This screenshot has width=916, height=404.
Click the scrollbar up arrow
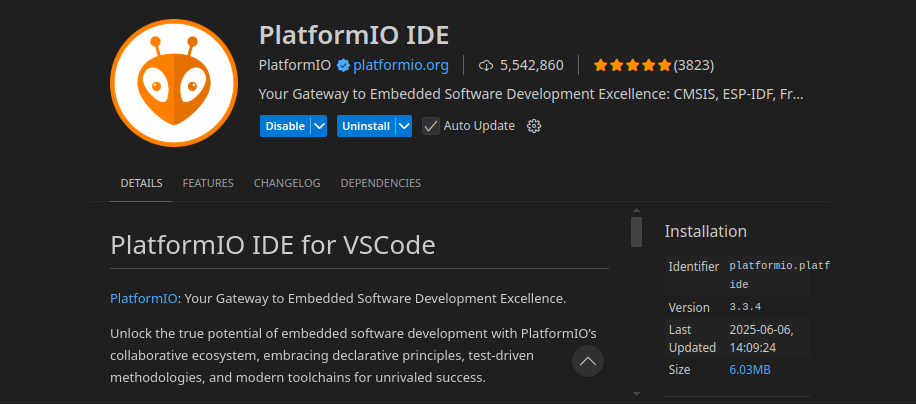[x=636, y=210]
